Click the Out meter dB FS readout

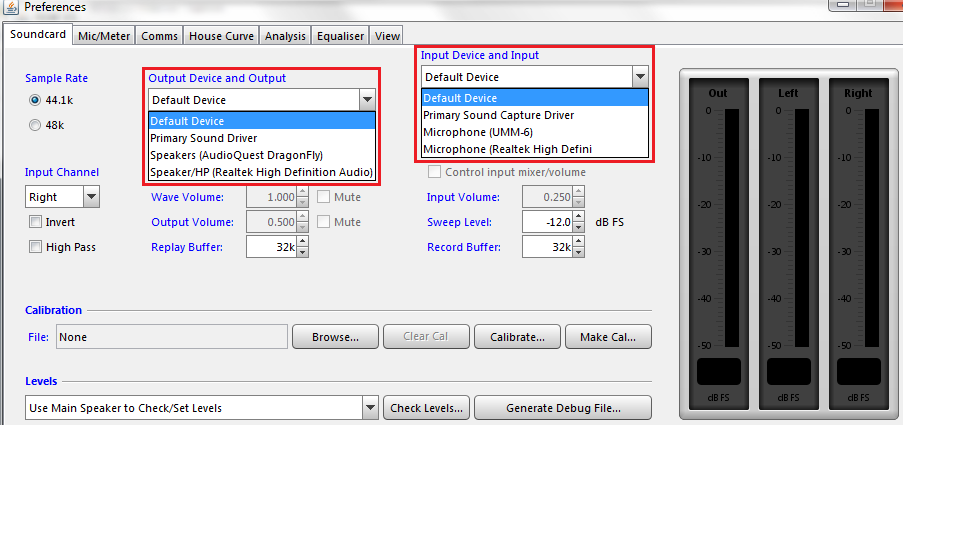[x=719, y=371]
